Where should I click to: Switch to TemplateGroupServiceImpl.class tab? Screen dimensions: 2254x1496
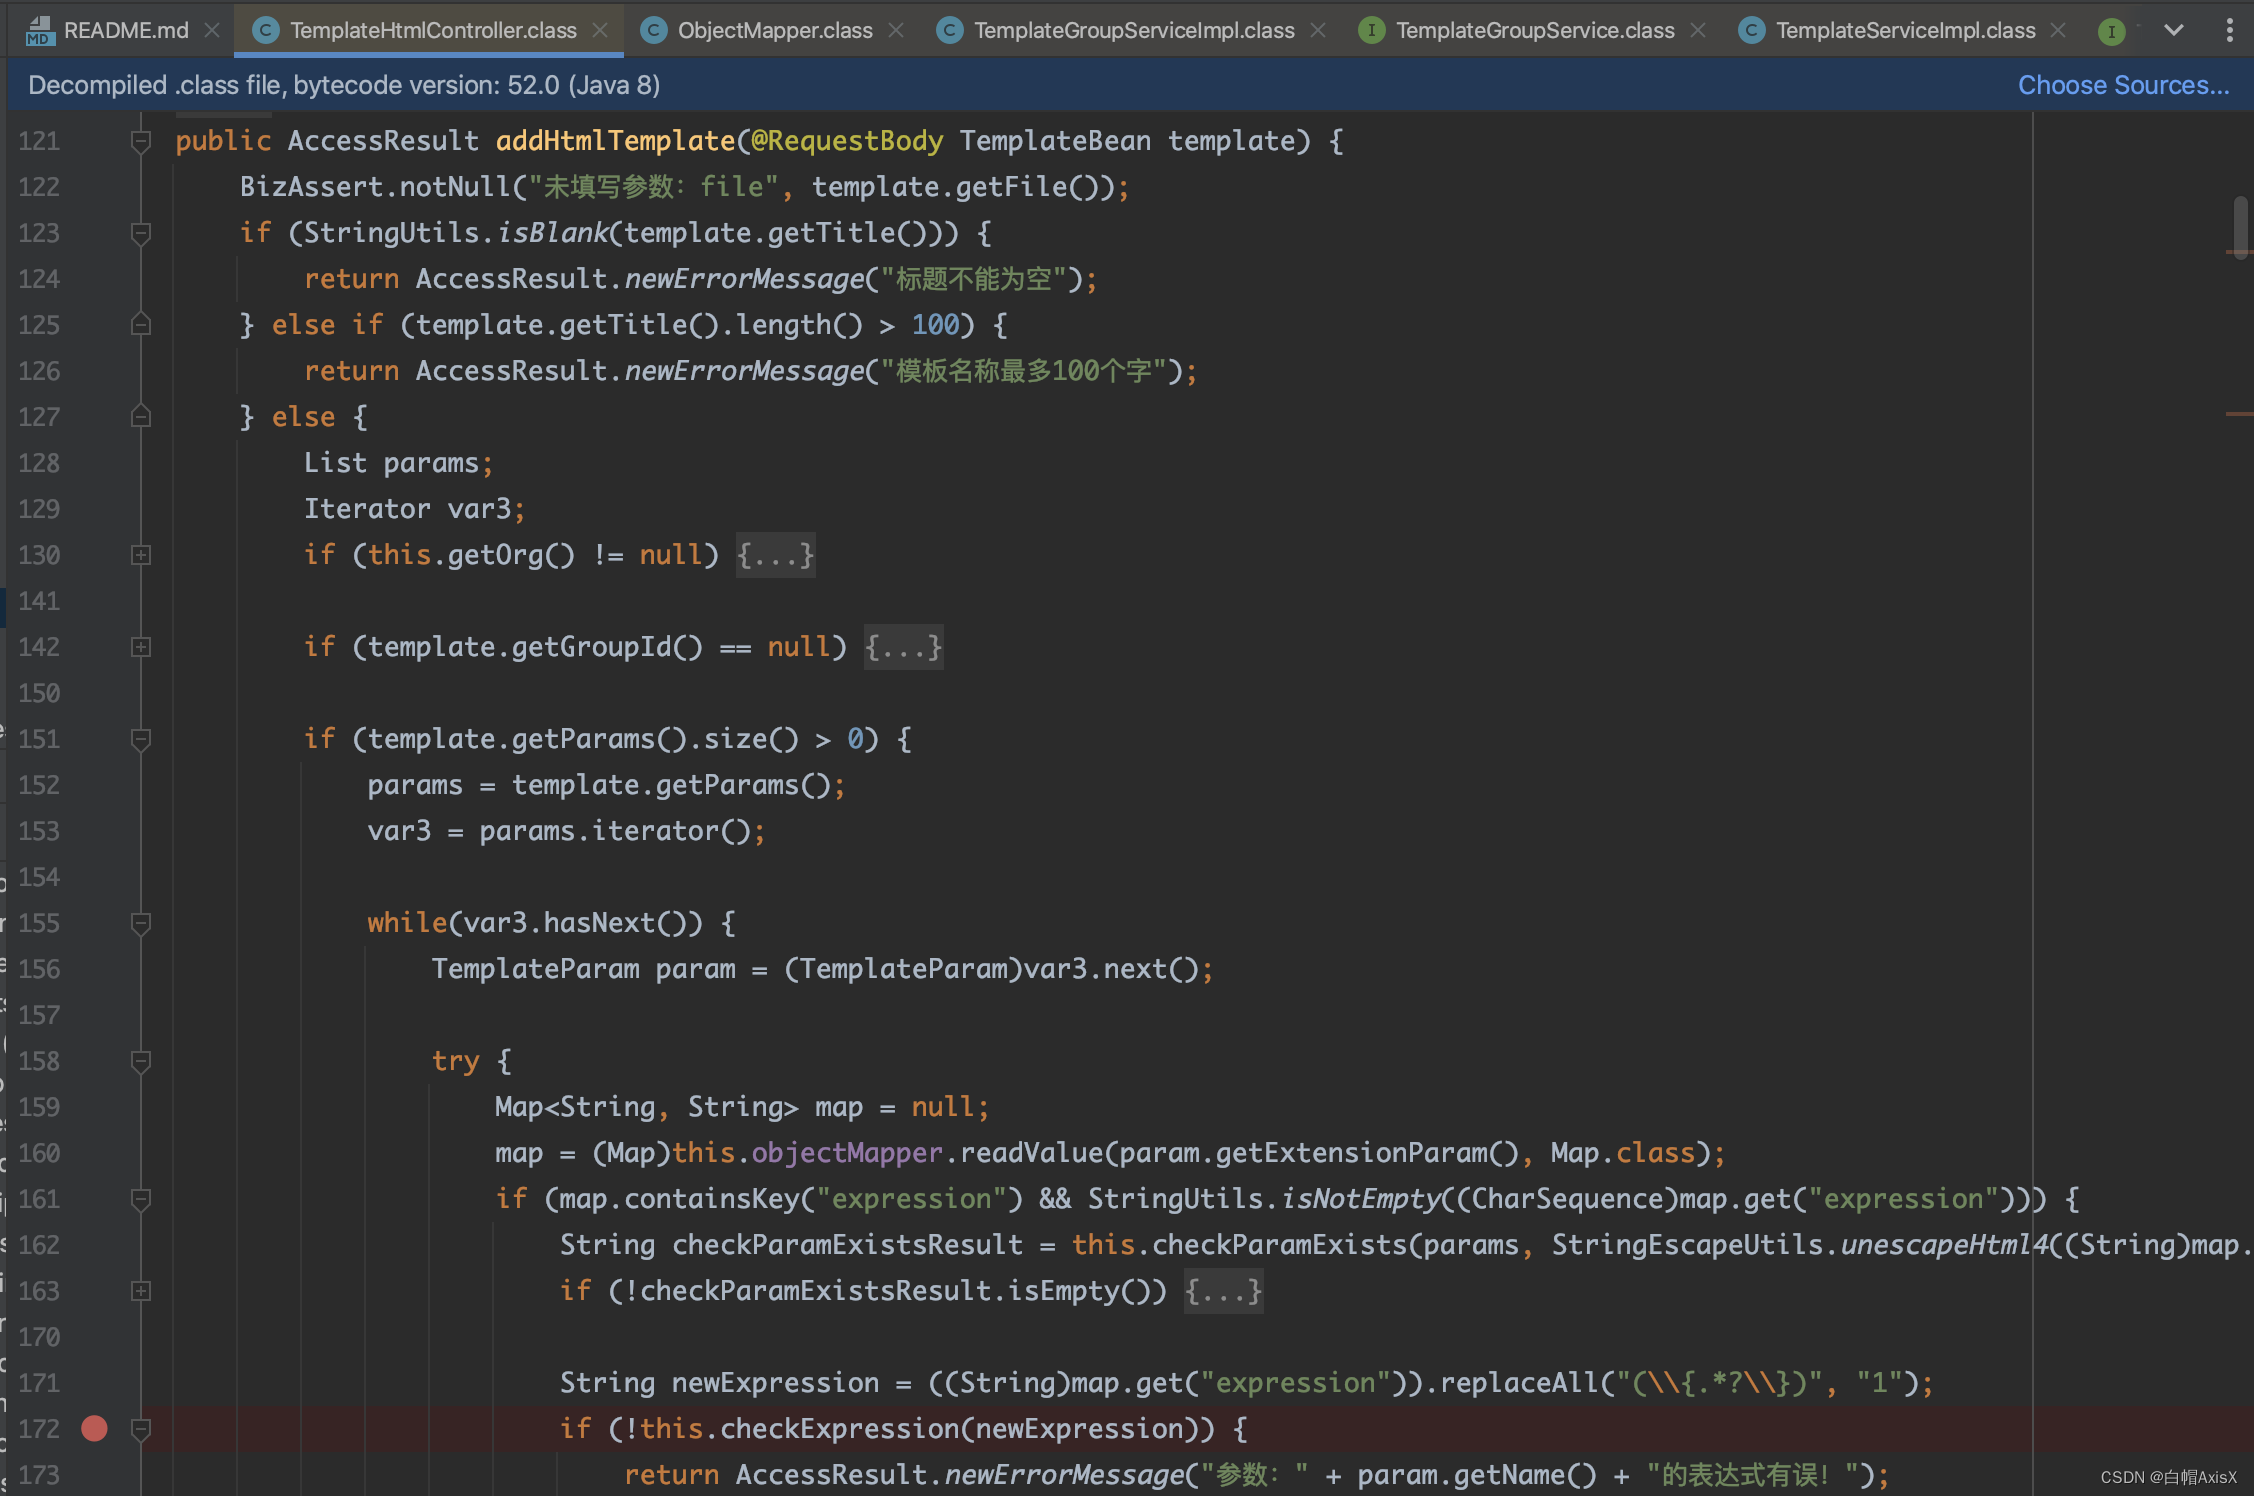pyautogui.click(x=1133, y=30)
